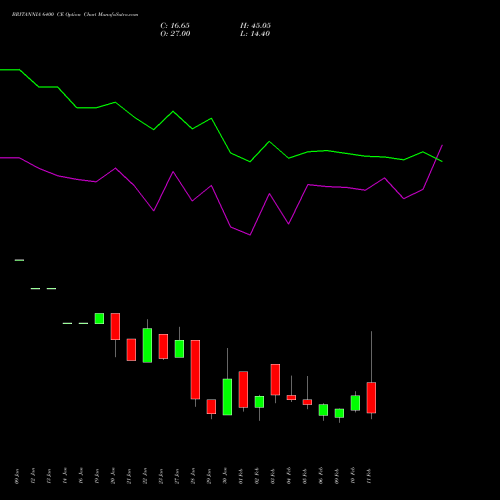
Task: Click the 27 Jan green candle
Action: pos(179,349)
